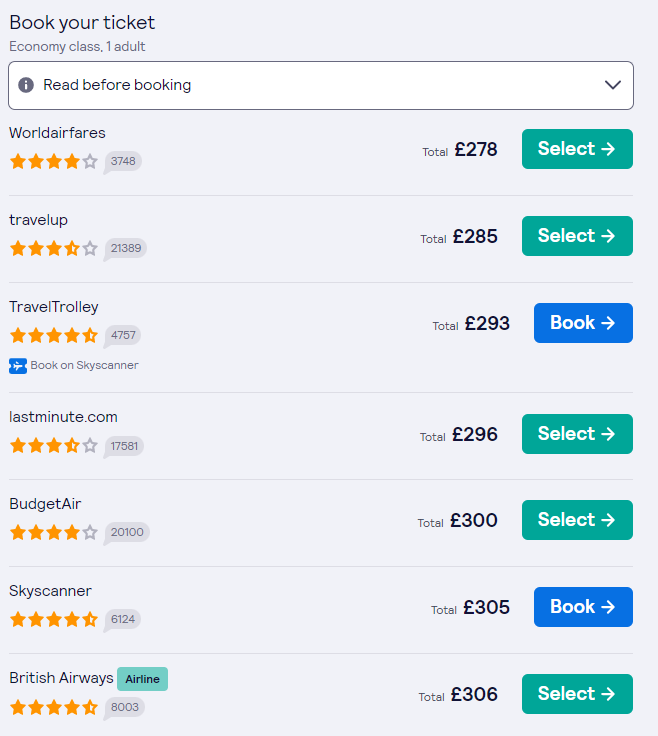
Task: Expand the Read before booking chevron
Action: pyautogui.click(x=613, y=85)
